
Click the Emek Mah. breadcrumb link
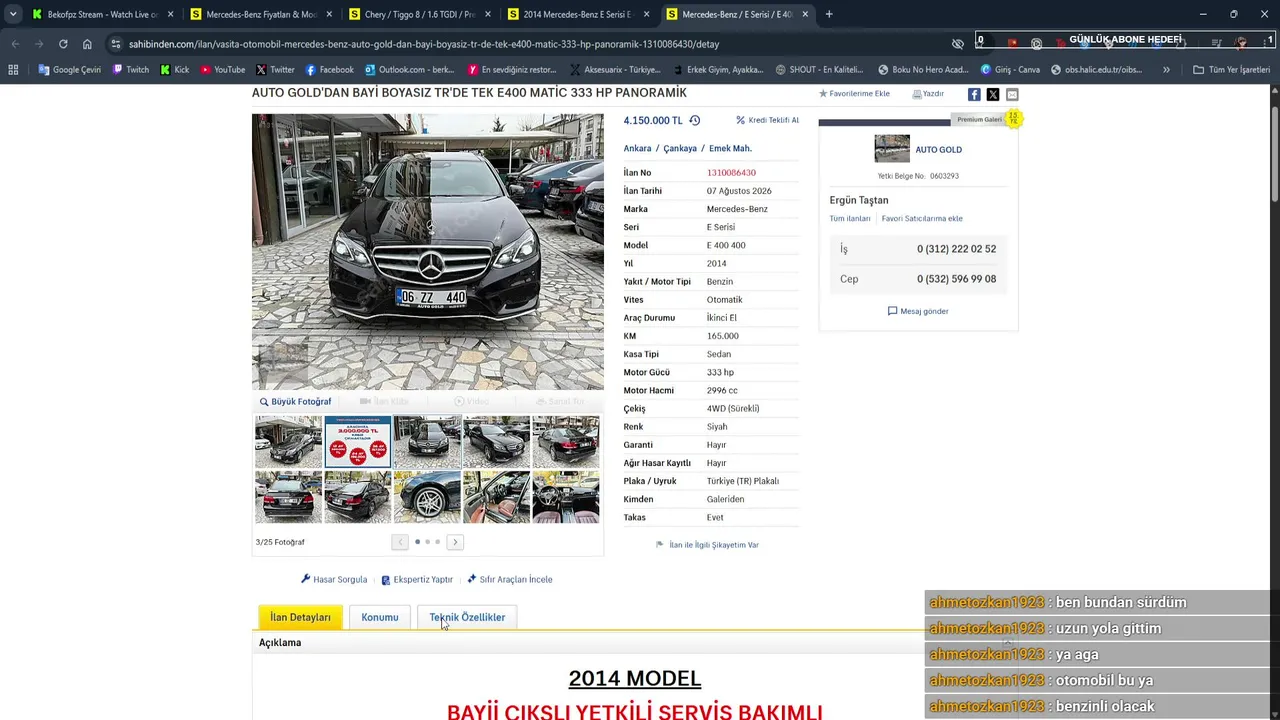pos(730,148)
